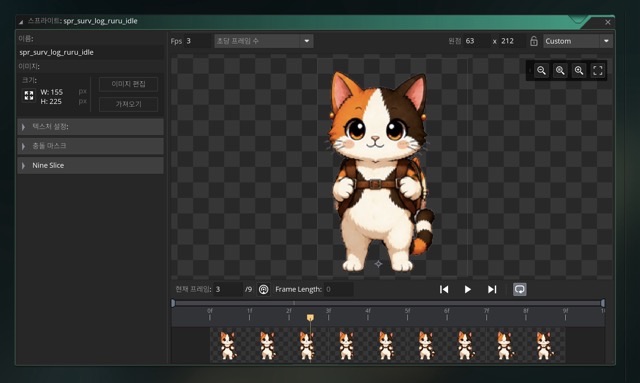Click the H: 225 height text
The height and width of the screenshot is (383, 640).
click(x=51, y=101)
